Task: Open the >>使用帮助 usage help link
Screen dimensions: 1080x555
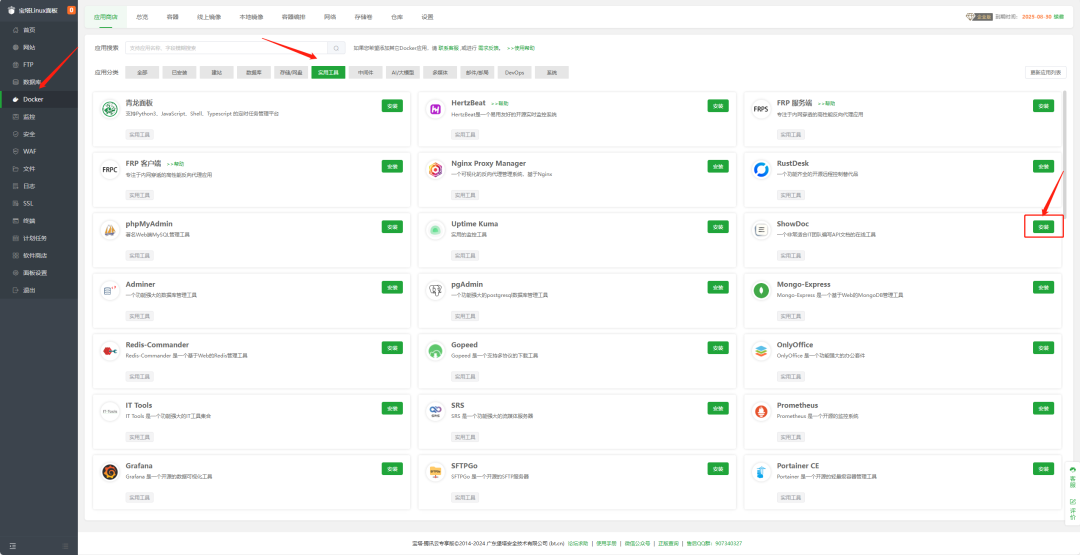Action: tap(521, 48)
